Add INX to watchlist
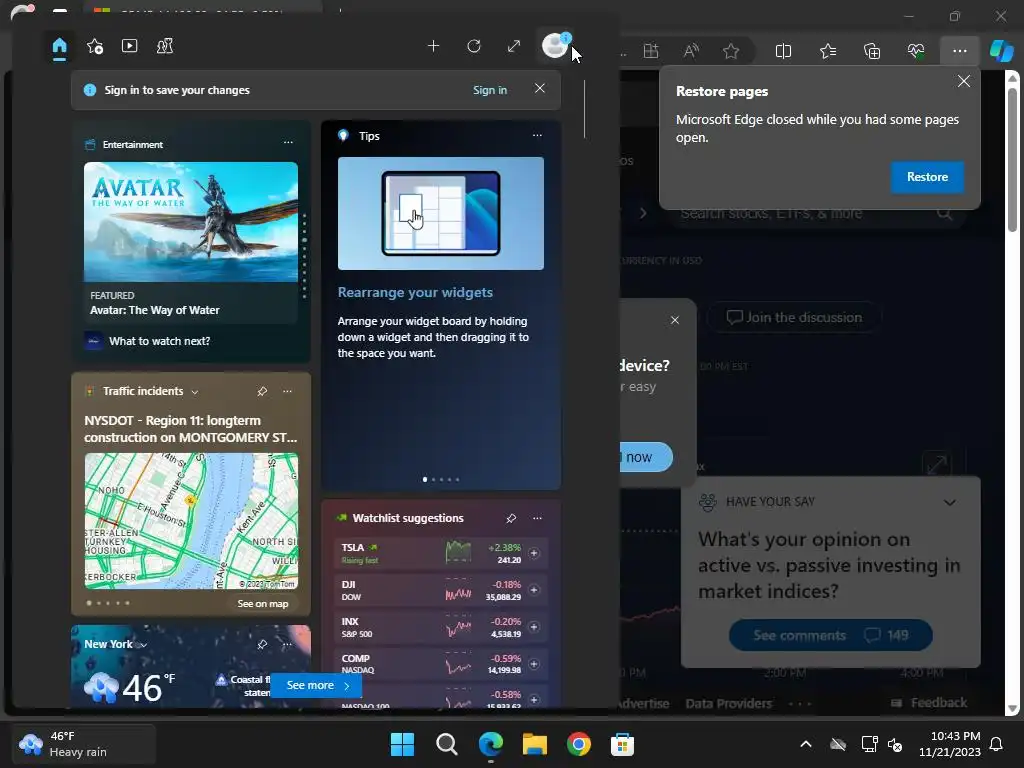Image resolution: width=1024 pixels, height=768 pixels. [x=534, y=627]
